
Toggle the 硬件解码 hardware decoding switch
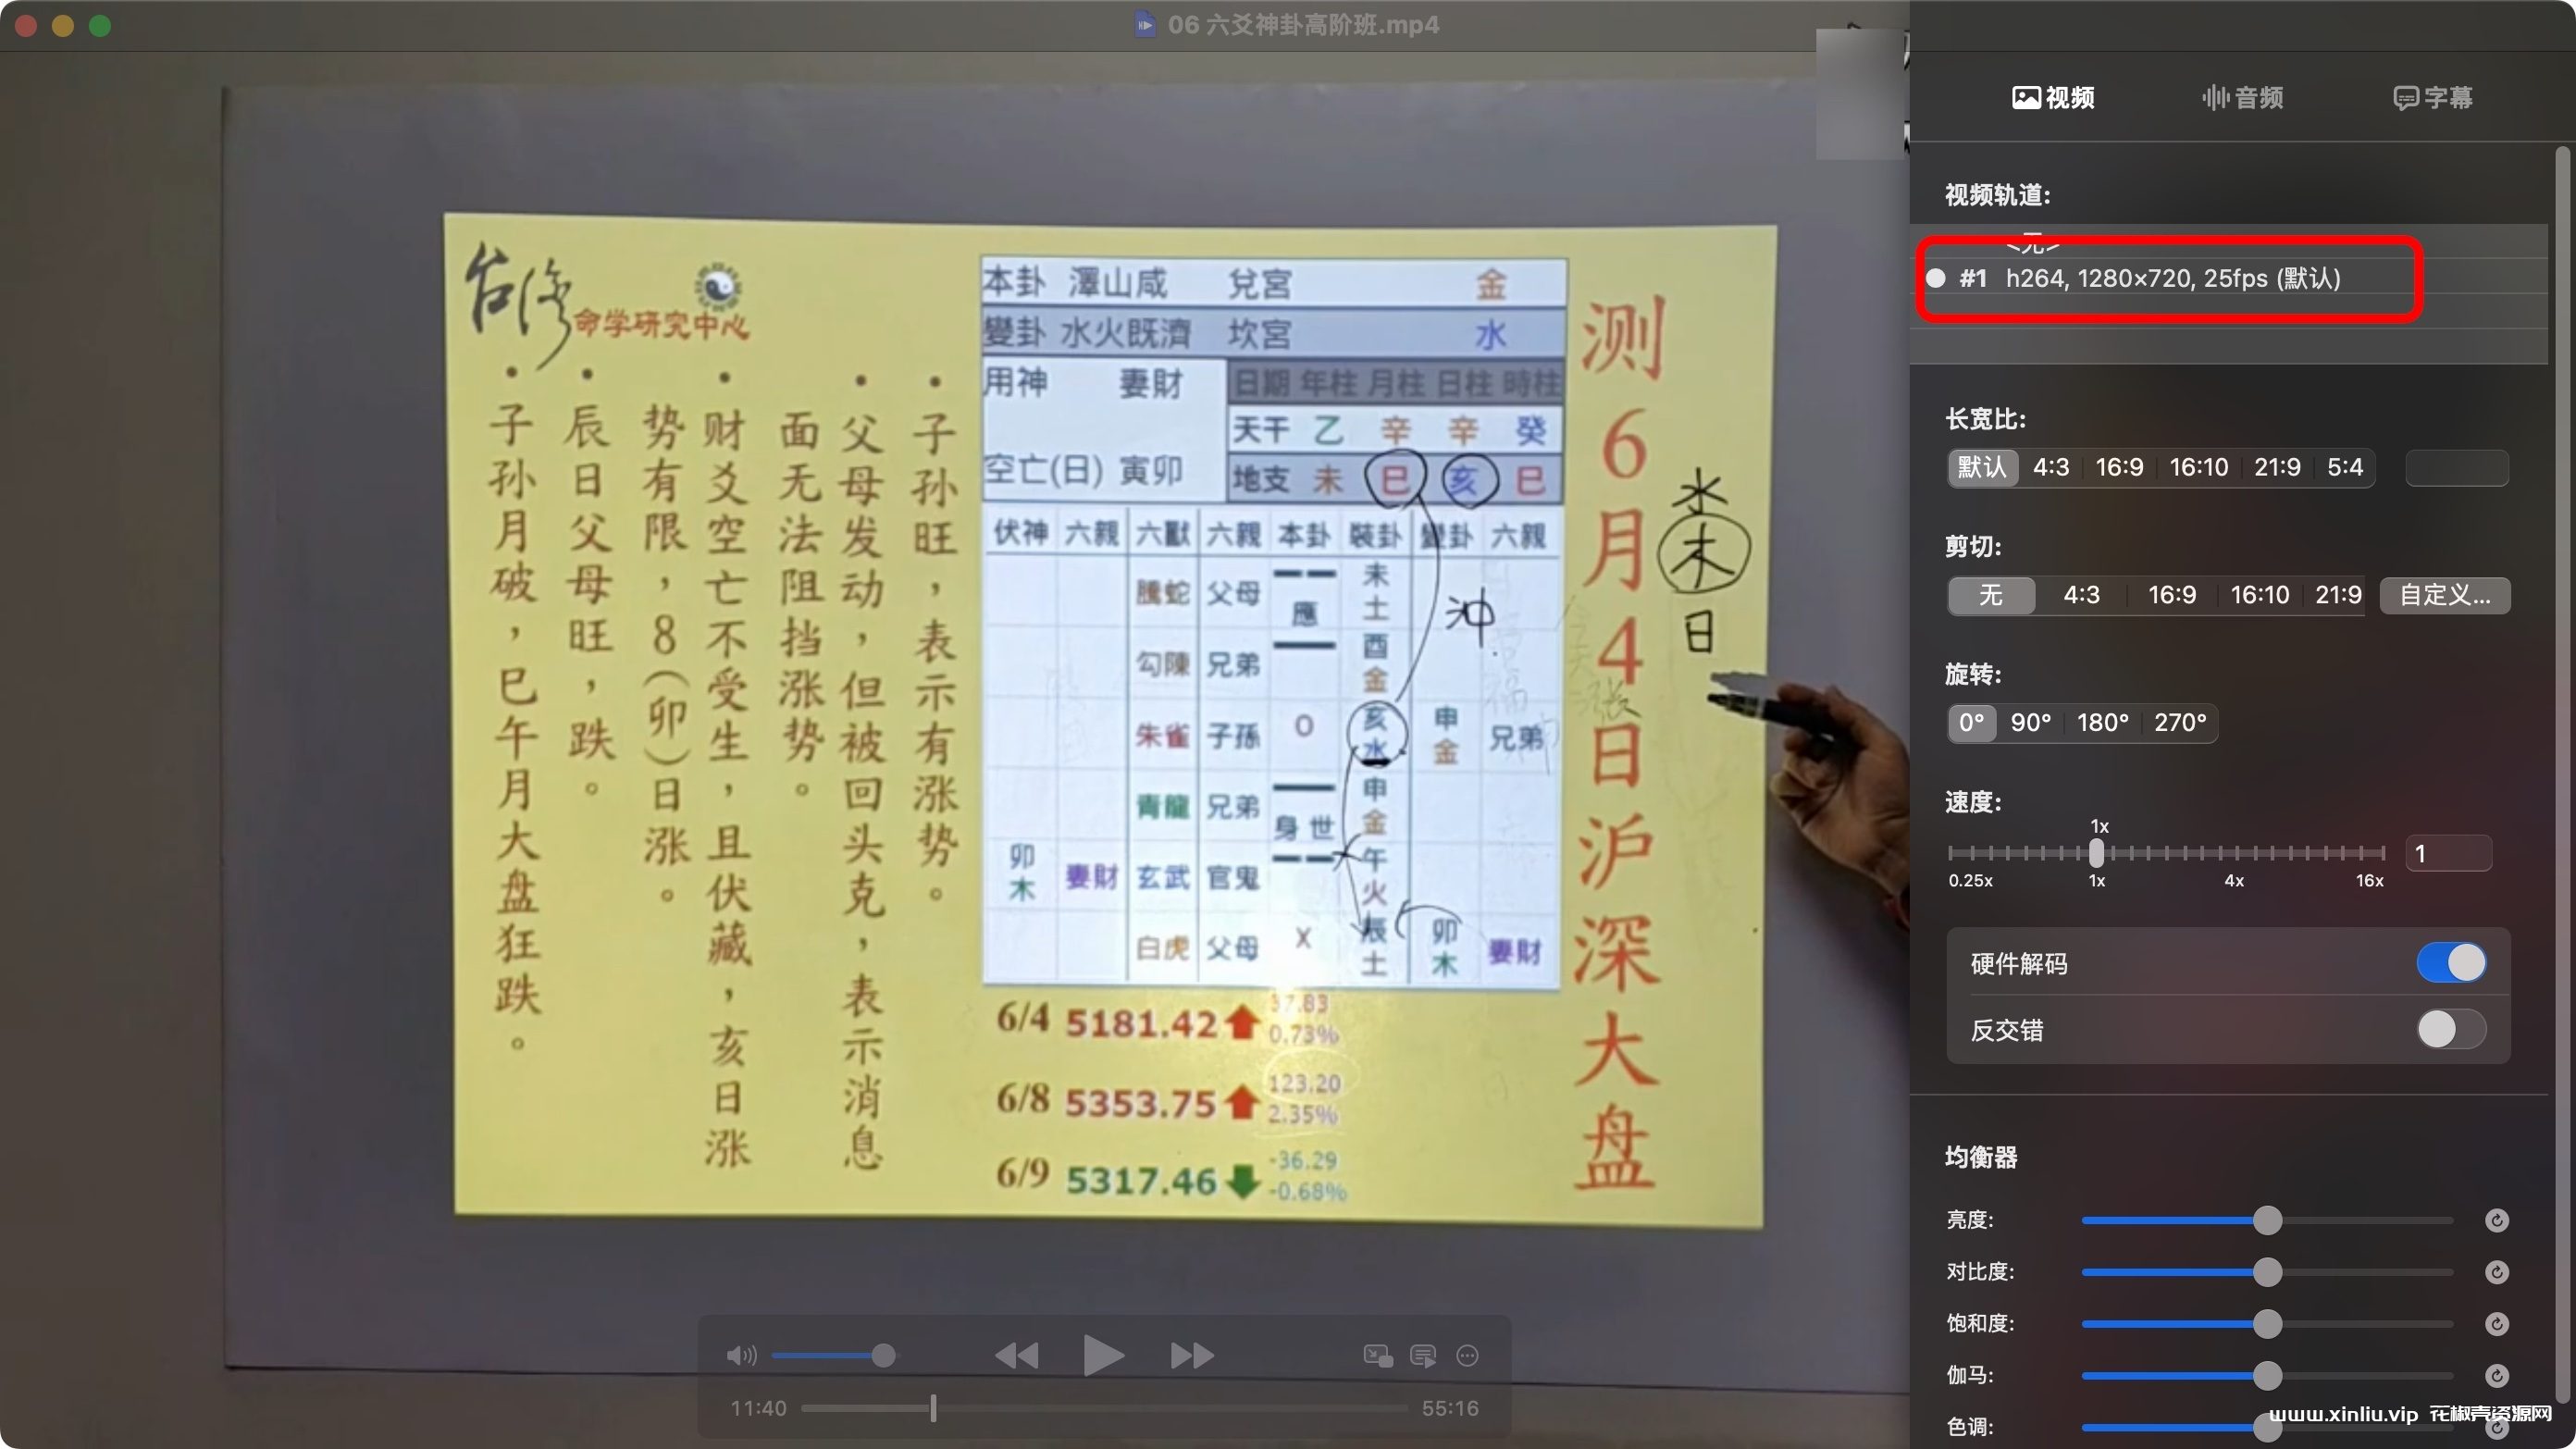pyautogui.click(x=2450, y=963)
